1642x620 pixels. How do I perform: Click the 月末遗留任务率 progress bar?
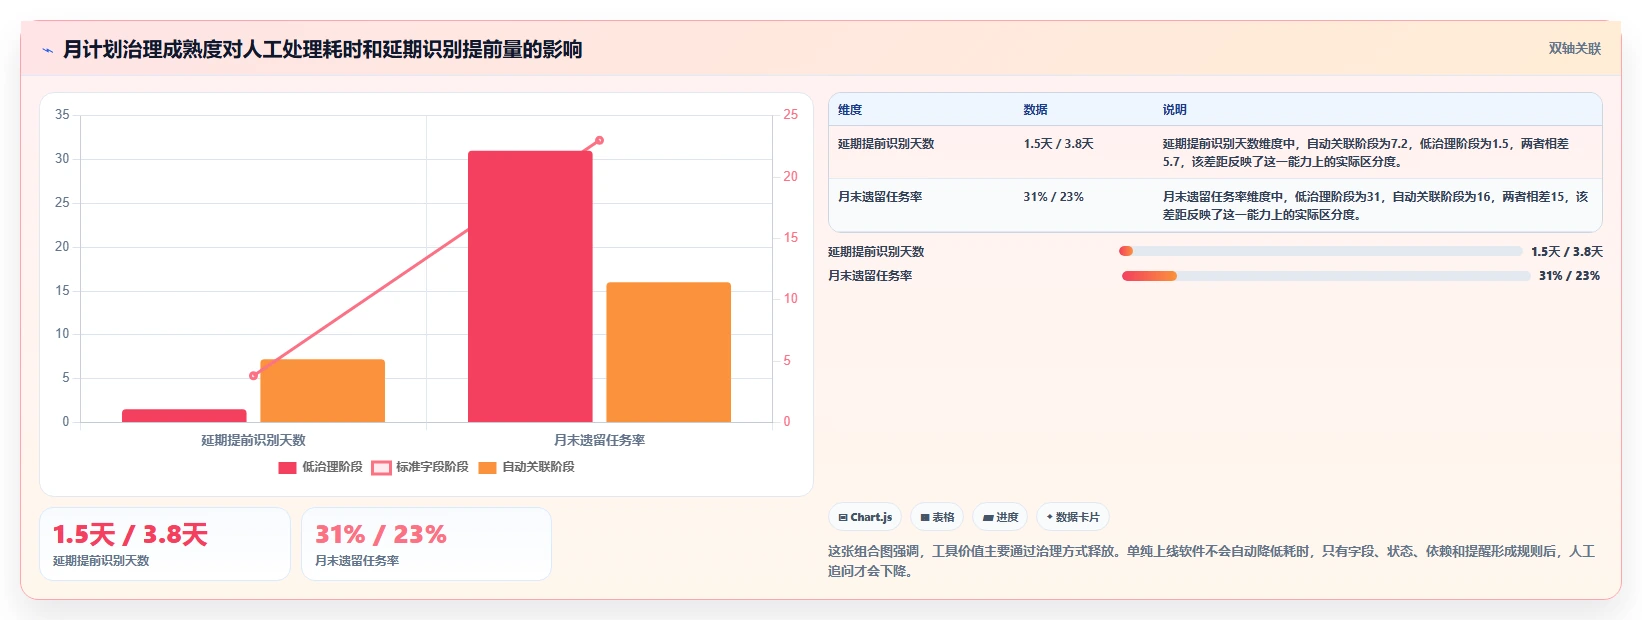(1326, 276)
